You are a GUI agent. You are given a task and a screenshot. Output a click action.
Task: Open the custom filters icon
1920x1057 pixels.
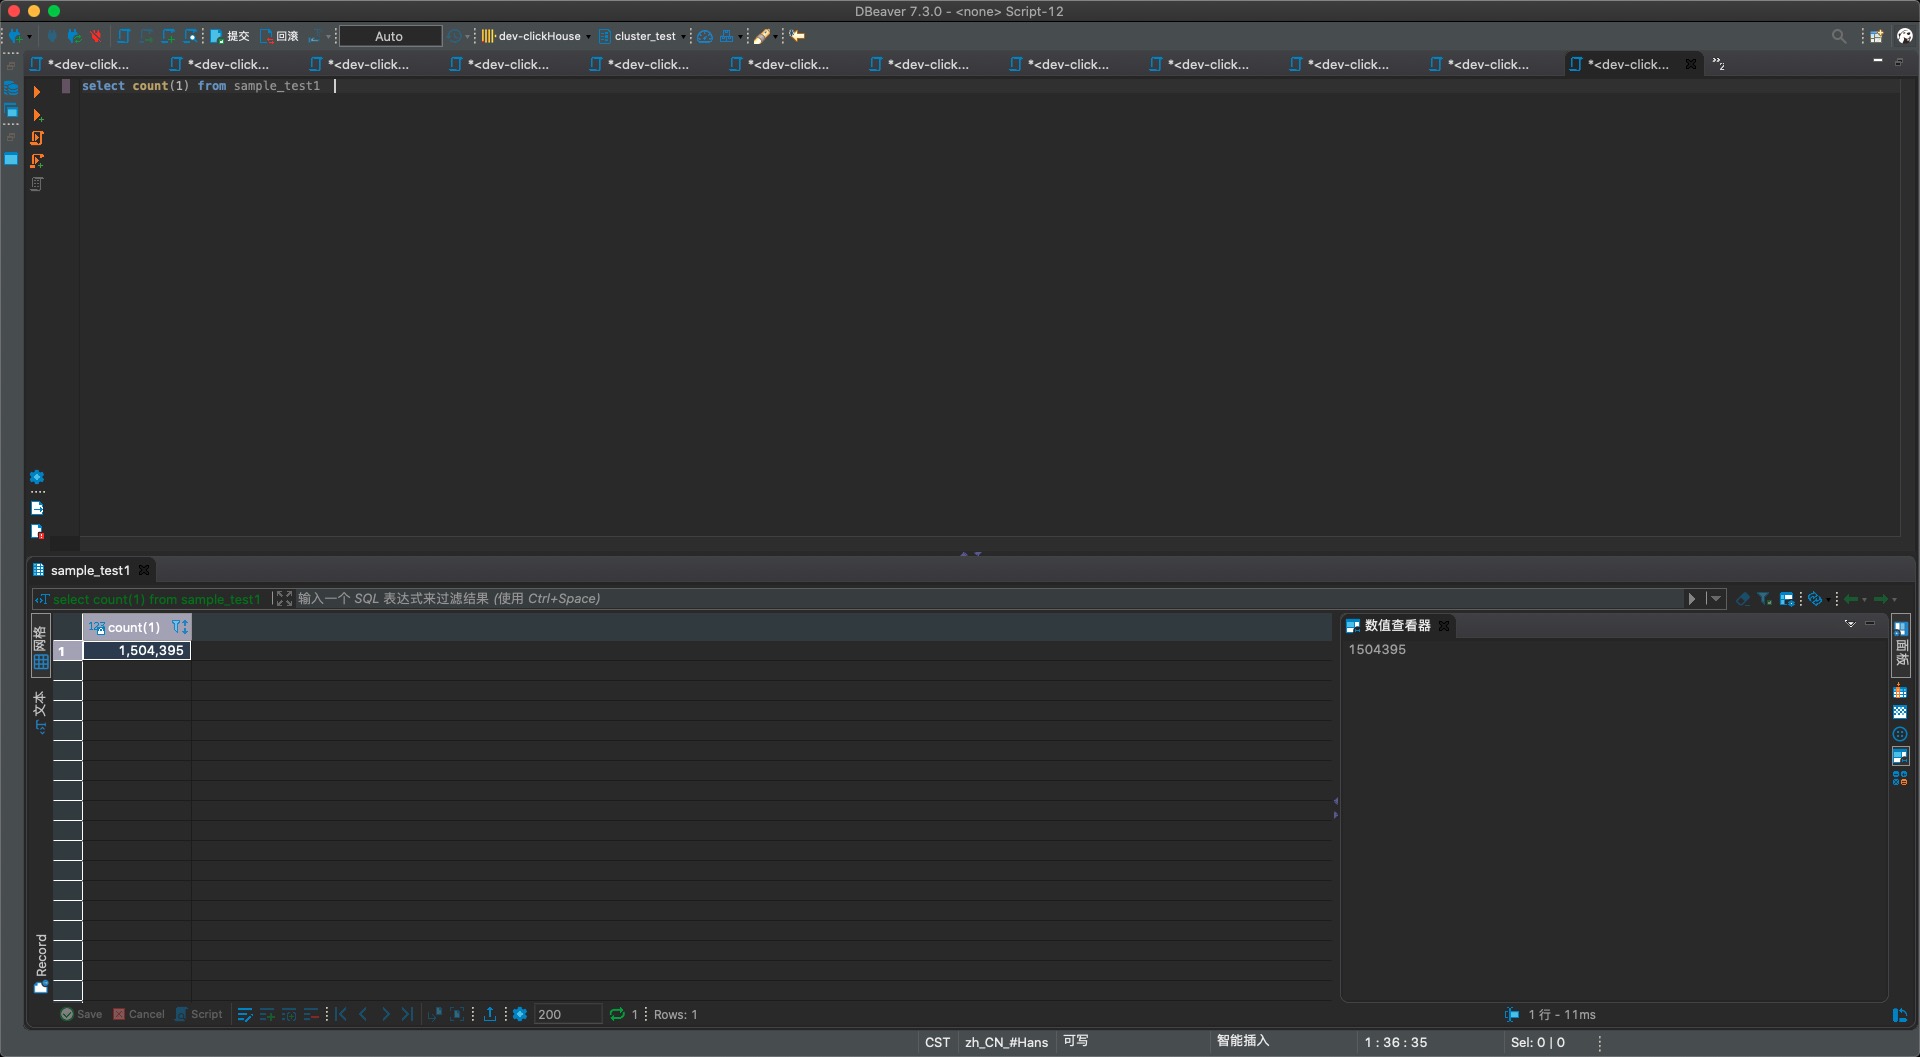pyautogui.click(x=1787, y=598)
